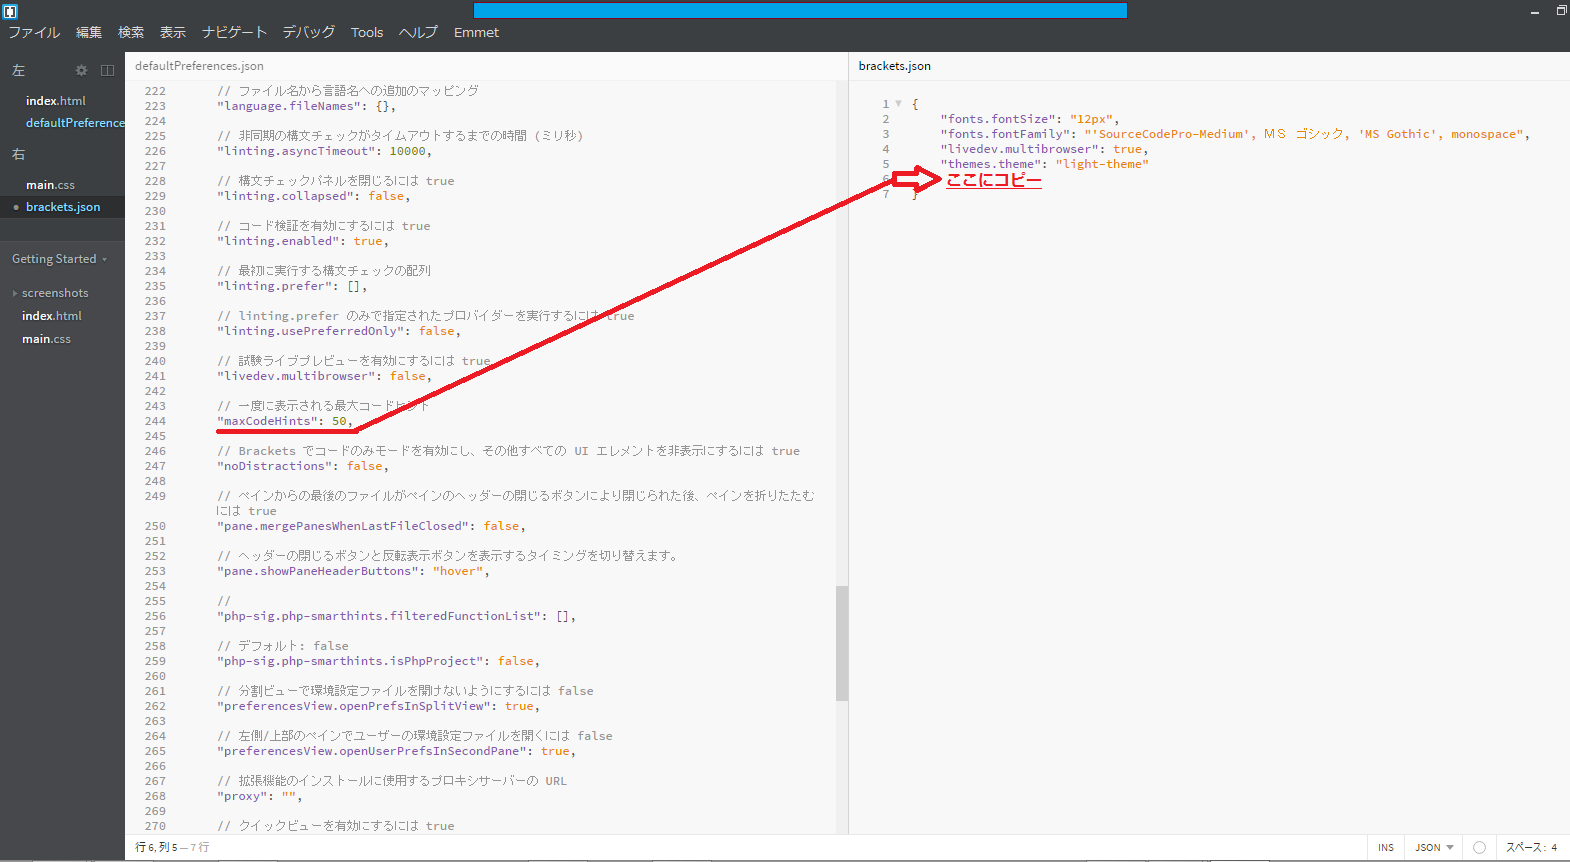Open main.css in the project tree
Image resolution: width=1570 pixels, height=862 pixels.
pyautogui.click(x=46, y=339)
